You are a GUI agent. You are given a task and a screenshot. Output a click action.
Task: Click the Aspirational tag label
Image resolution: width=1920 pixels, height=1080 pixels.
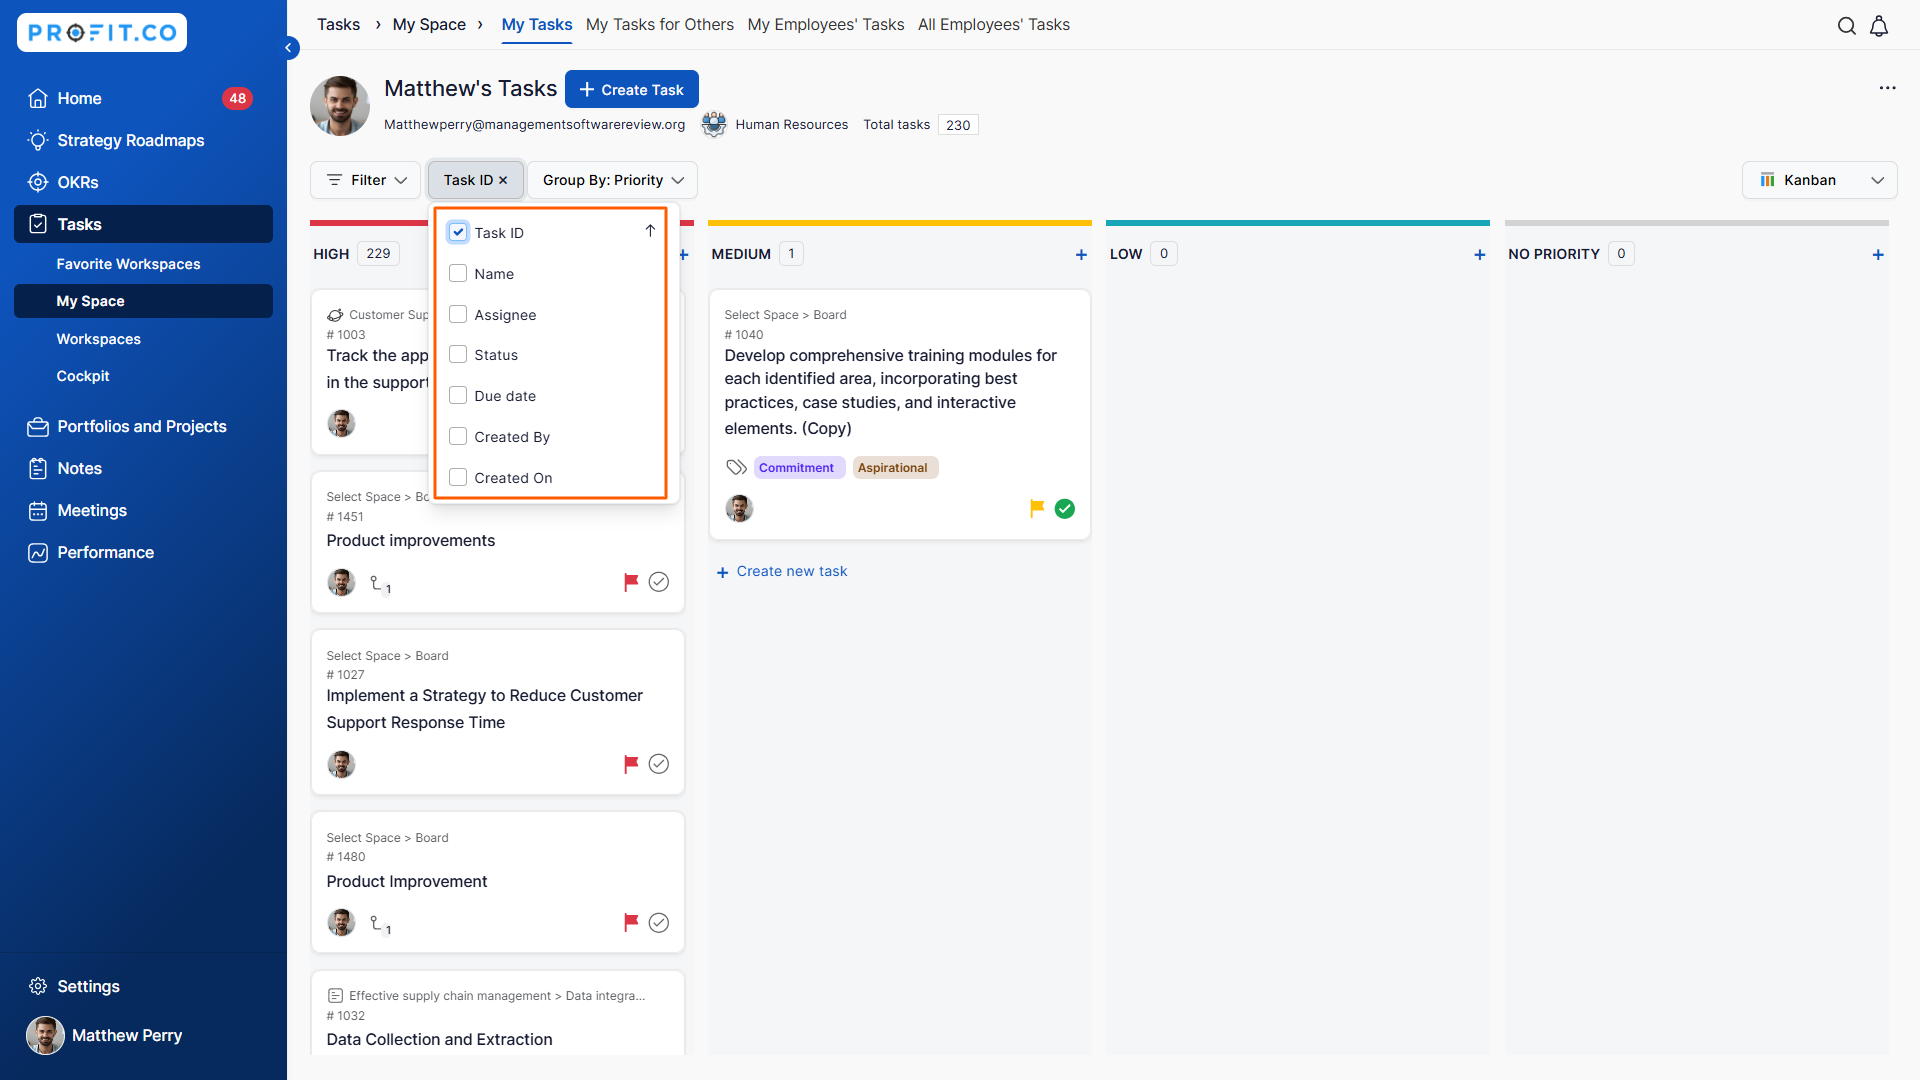click(892, 467)
